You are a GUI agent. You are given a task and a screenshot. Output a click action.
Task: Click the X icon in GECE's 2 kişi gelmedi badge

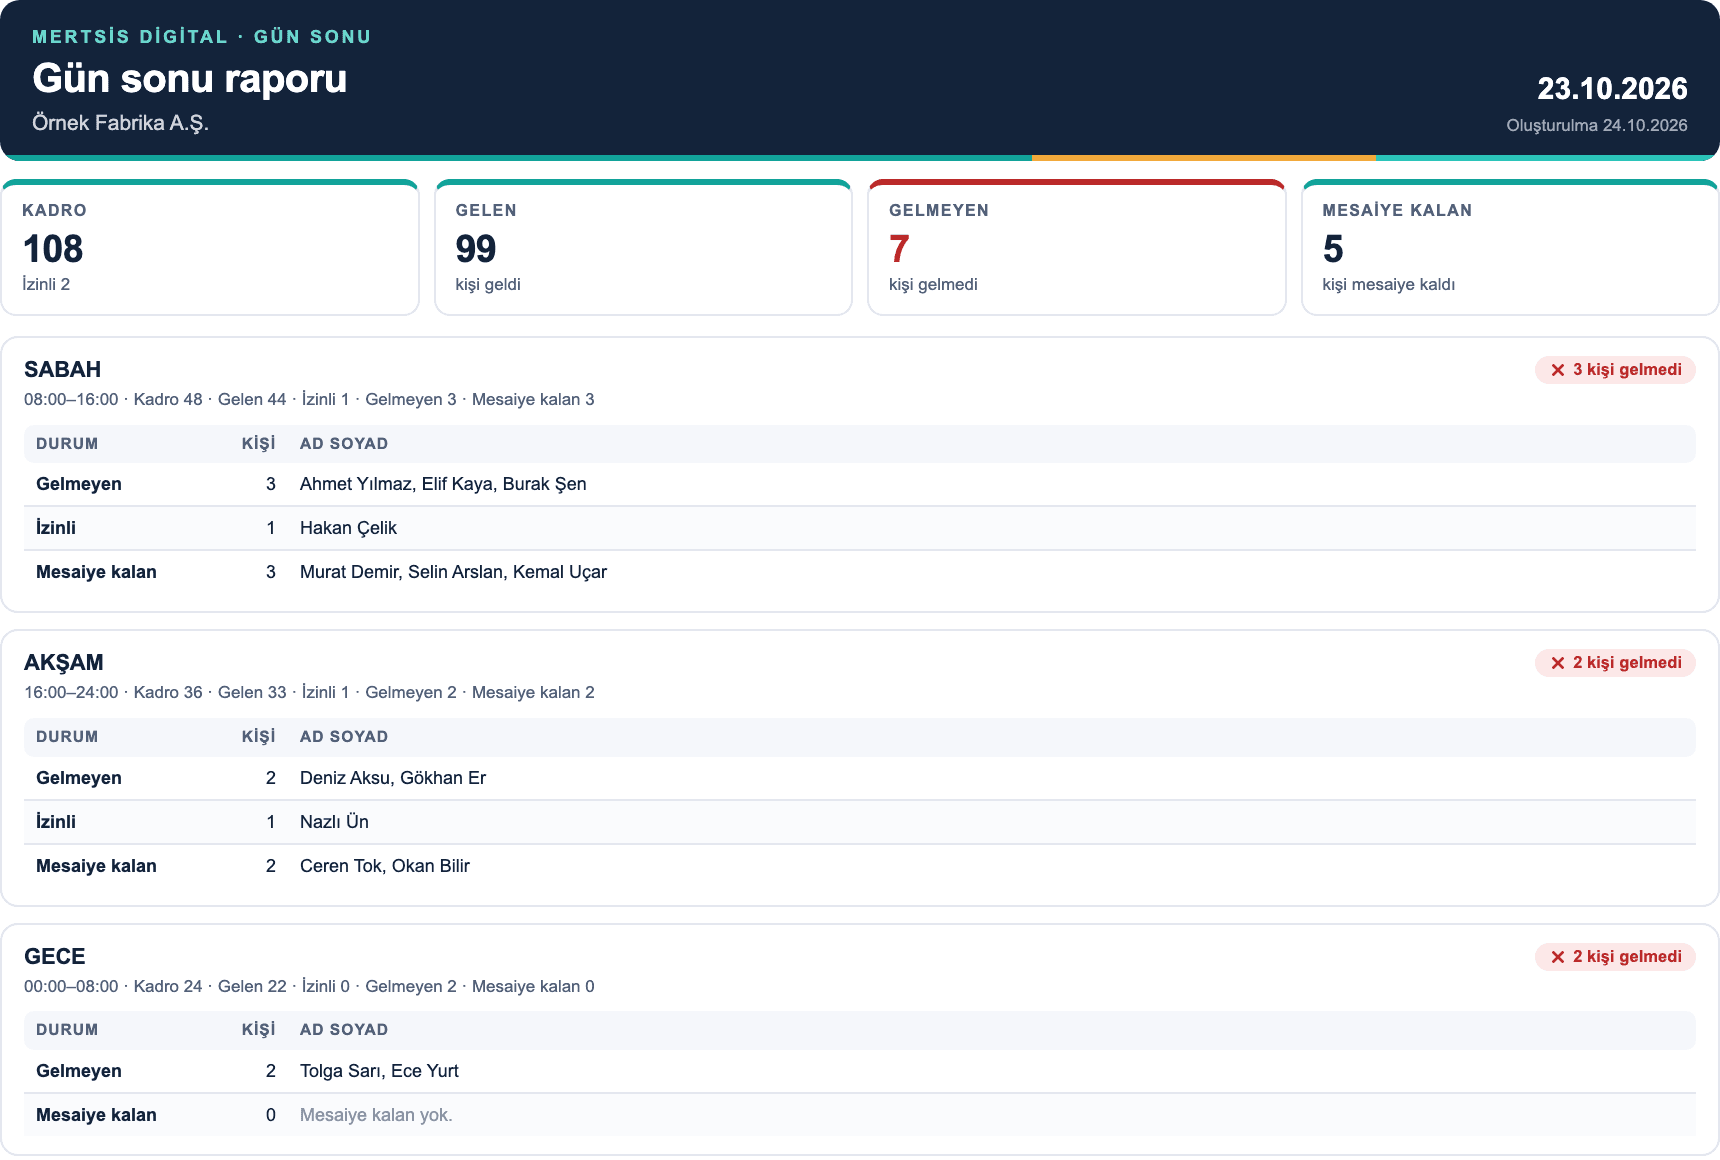[1557, 957]
